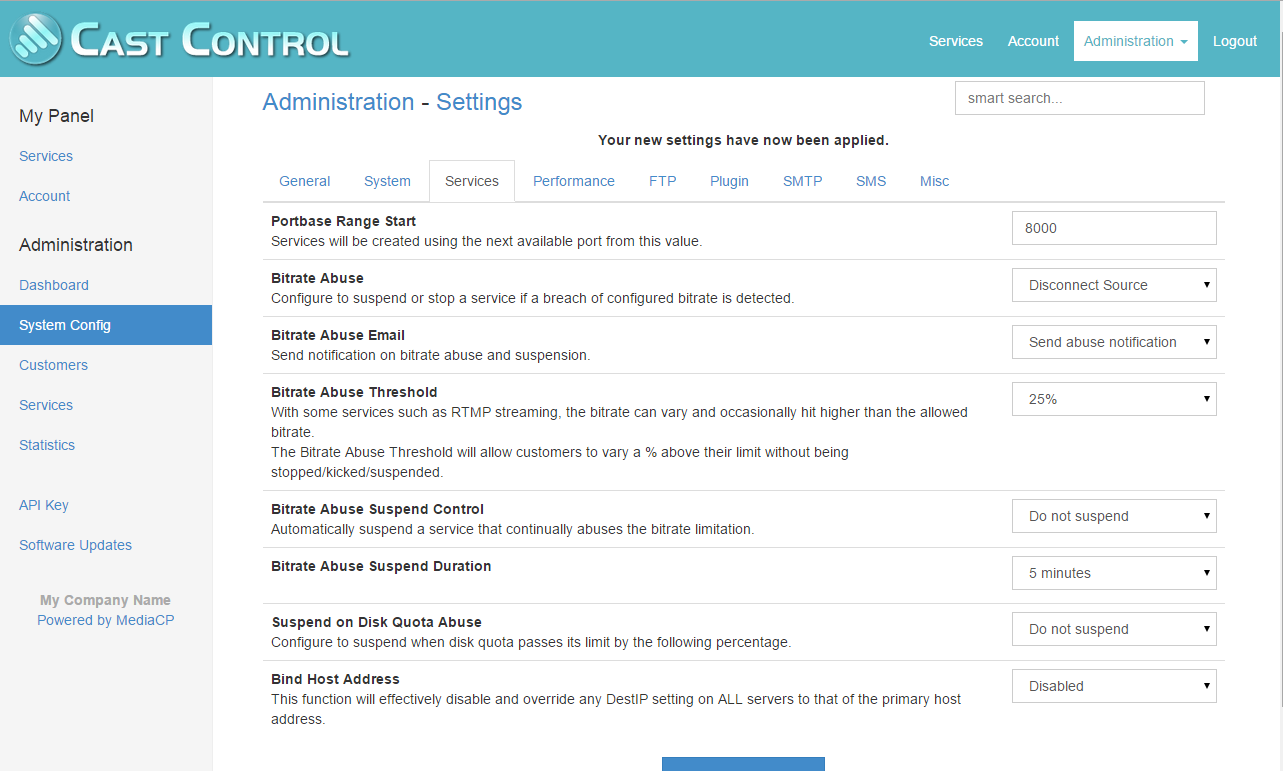Open the Services link in top navigation
The height and width of the screenshot is (771, 1283).
tap(955, 41)
